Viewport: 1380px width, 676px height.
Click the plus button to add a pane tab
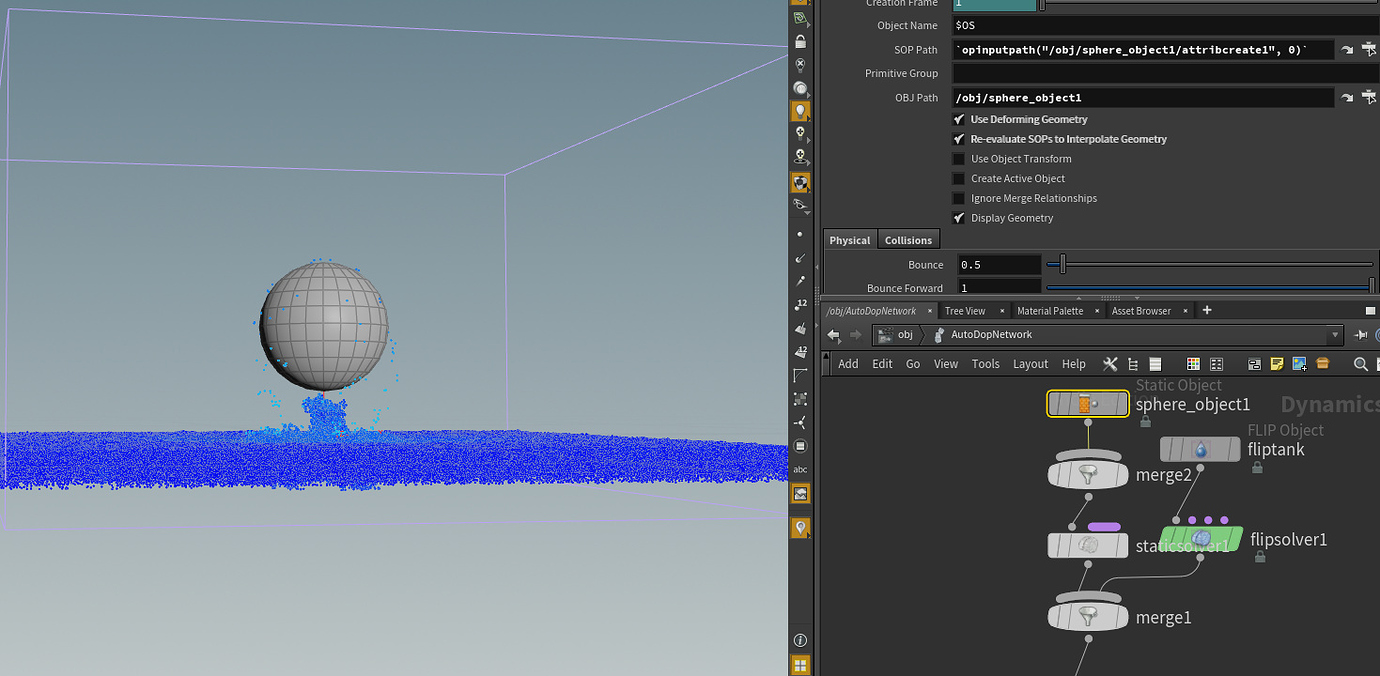tap(1206, 310)
